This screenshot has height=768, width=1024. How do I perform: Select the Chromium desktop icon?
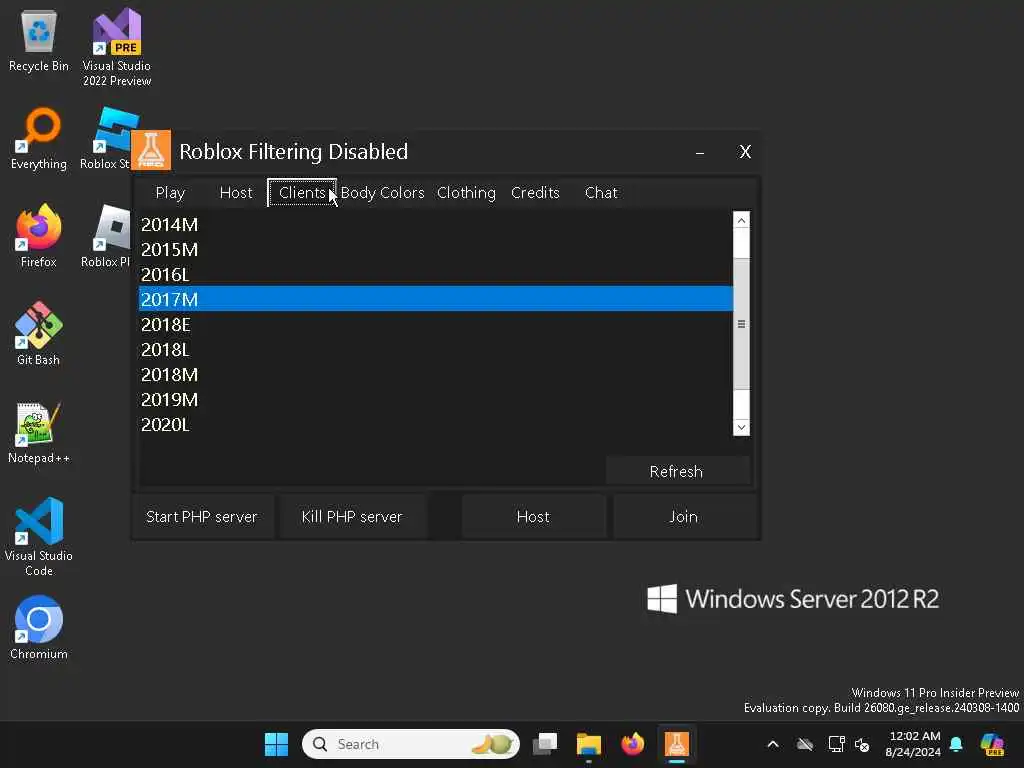[39, 628]
